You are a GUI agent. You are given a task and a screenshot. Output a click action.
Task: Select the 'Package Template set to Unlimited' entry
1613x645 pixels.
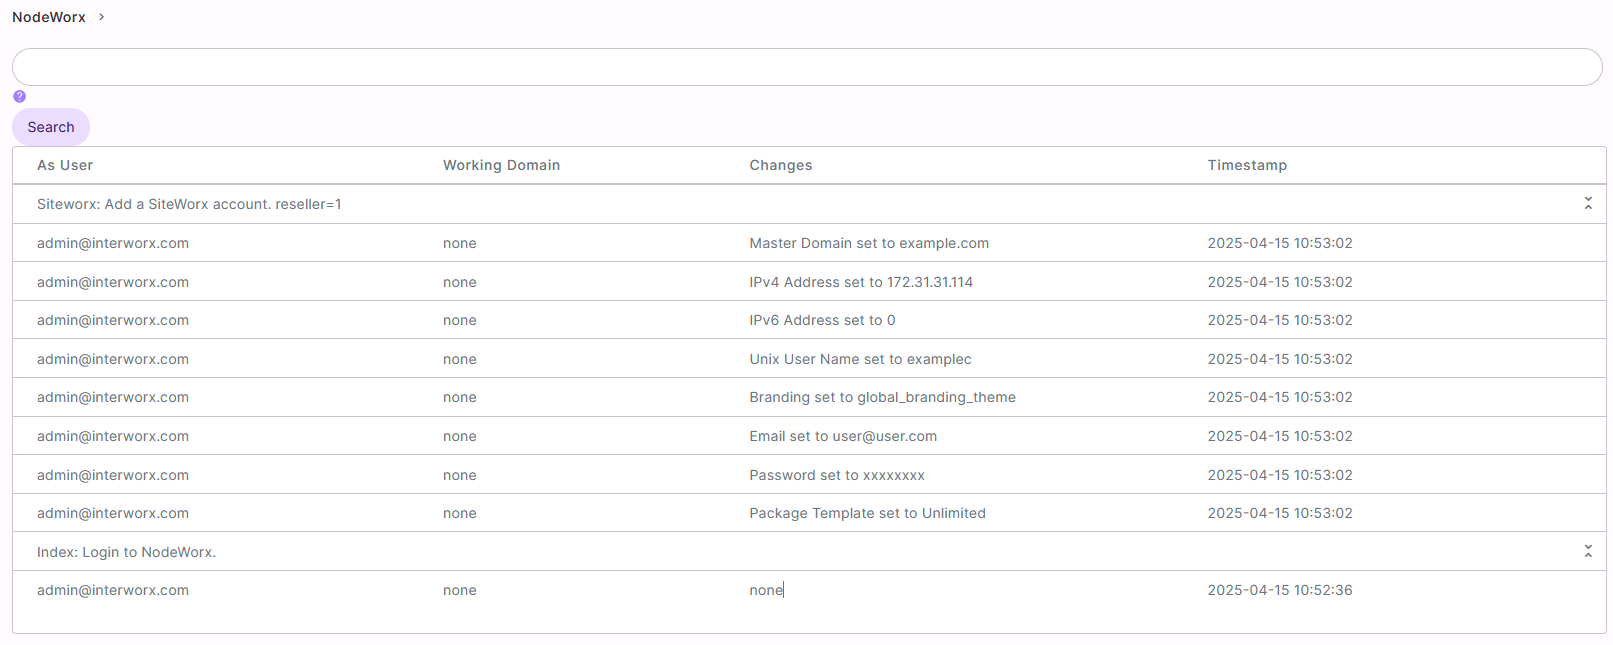(866, 514)
